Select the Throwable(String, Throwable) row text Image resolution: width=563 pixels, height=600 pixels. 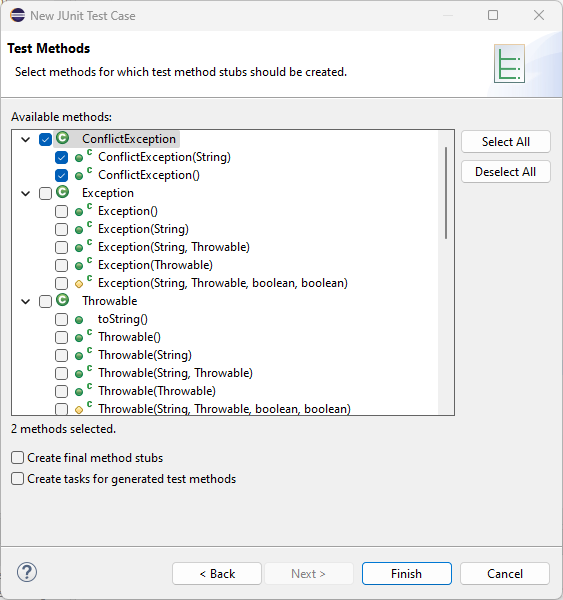coord(175,373)
